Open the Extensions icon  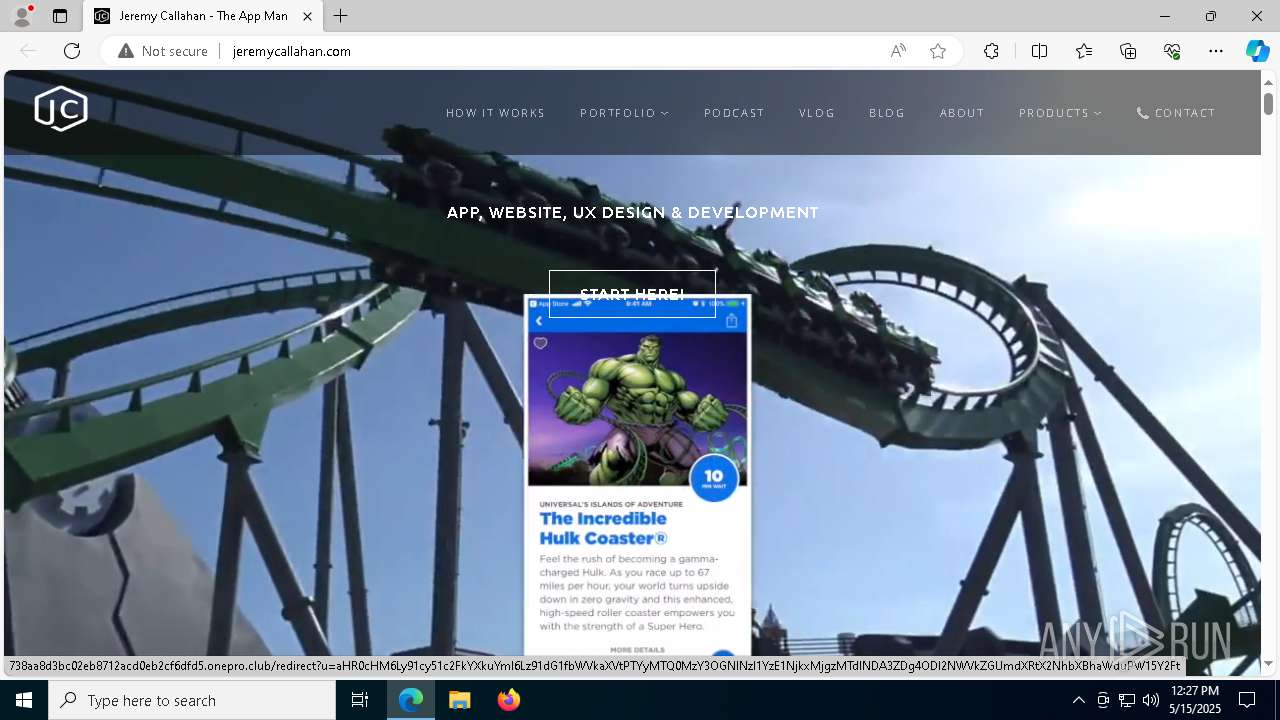pos(991,51)
